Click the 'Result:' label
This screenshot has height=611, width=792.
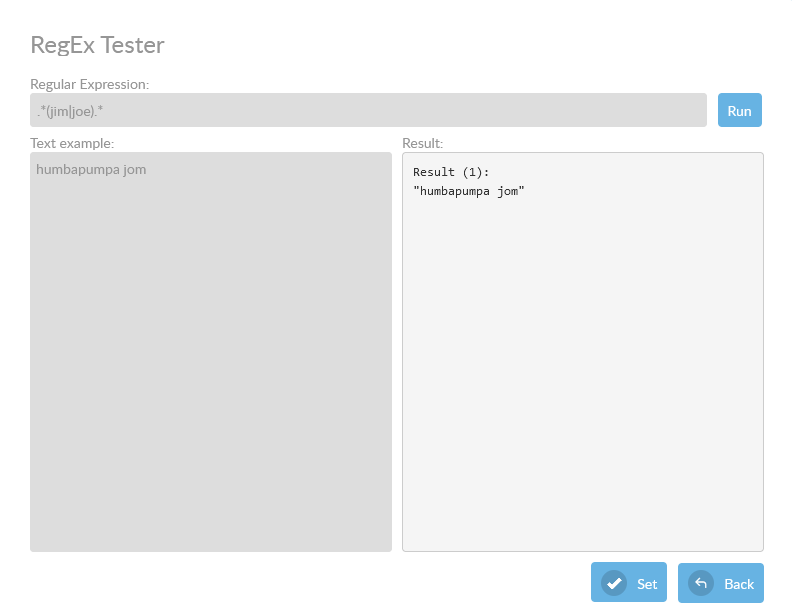(x=422, y=143)
